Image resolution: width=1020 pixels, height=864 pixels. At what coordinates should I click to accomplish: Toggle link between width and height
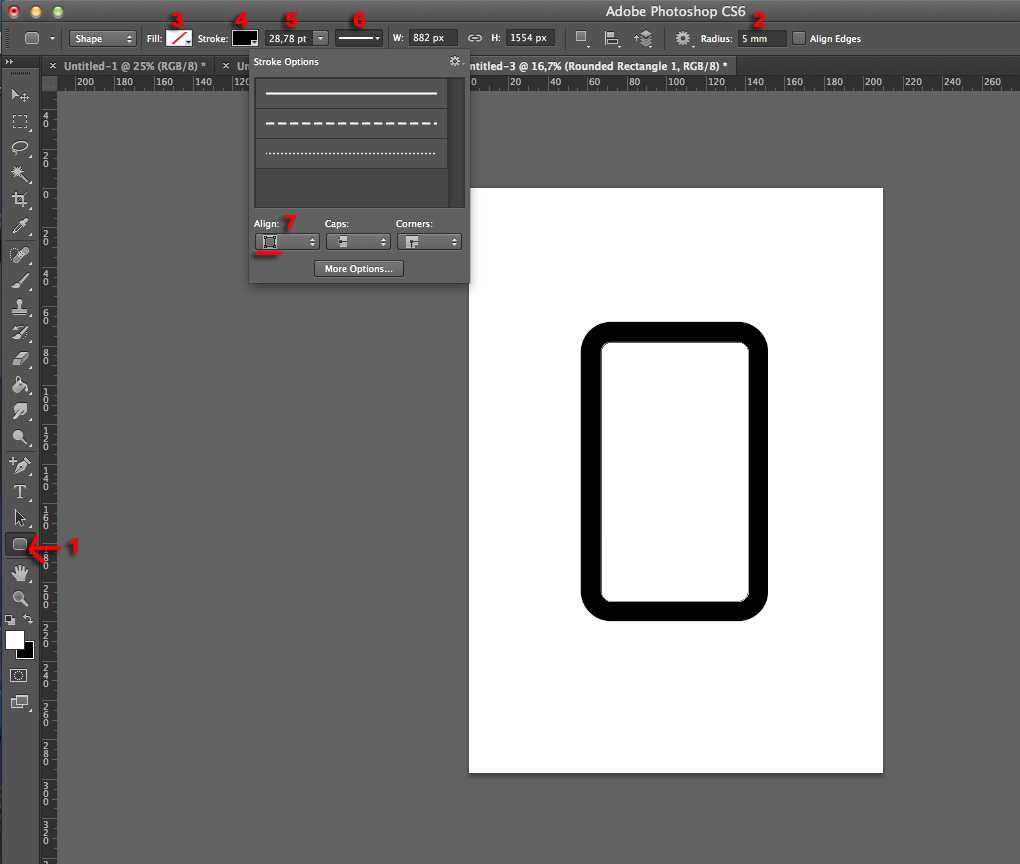475,38
